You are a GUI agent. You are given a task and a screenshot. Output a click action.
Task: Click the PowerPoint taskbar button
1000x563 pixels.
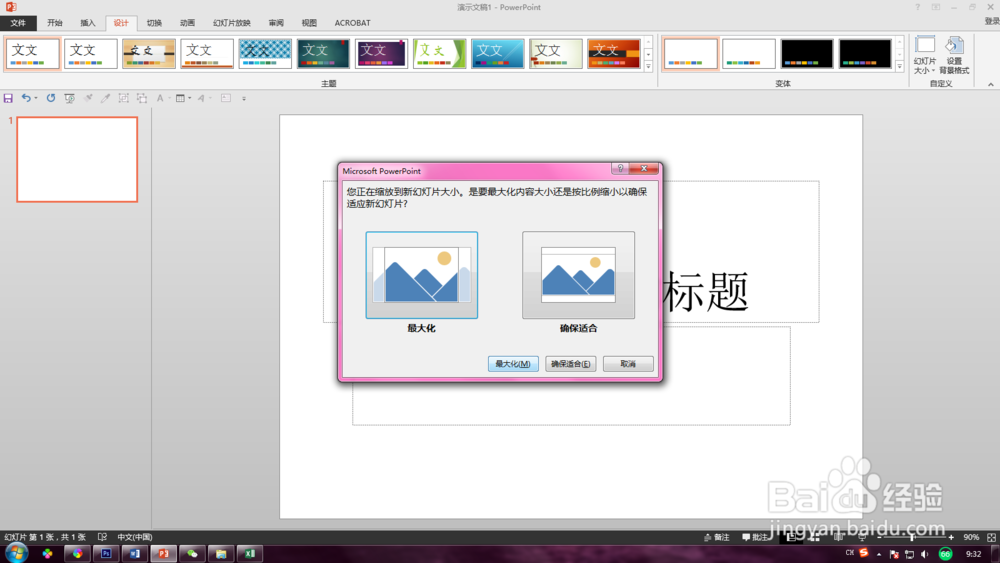pyautogui.click(x=163, y=553)
